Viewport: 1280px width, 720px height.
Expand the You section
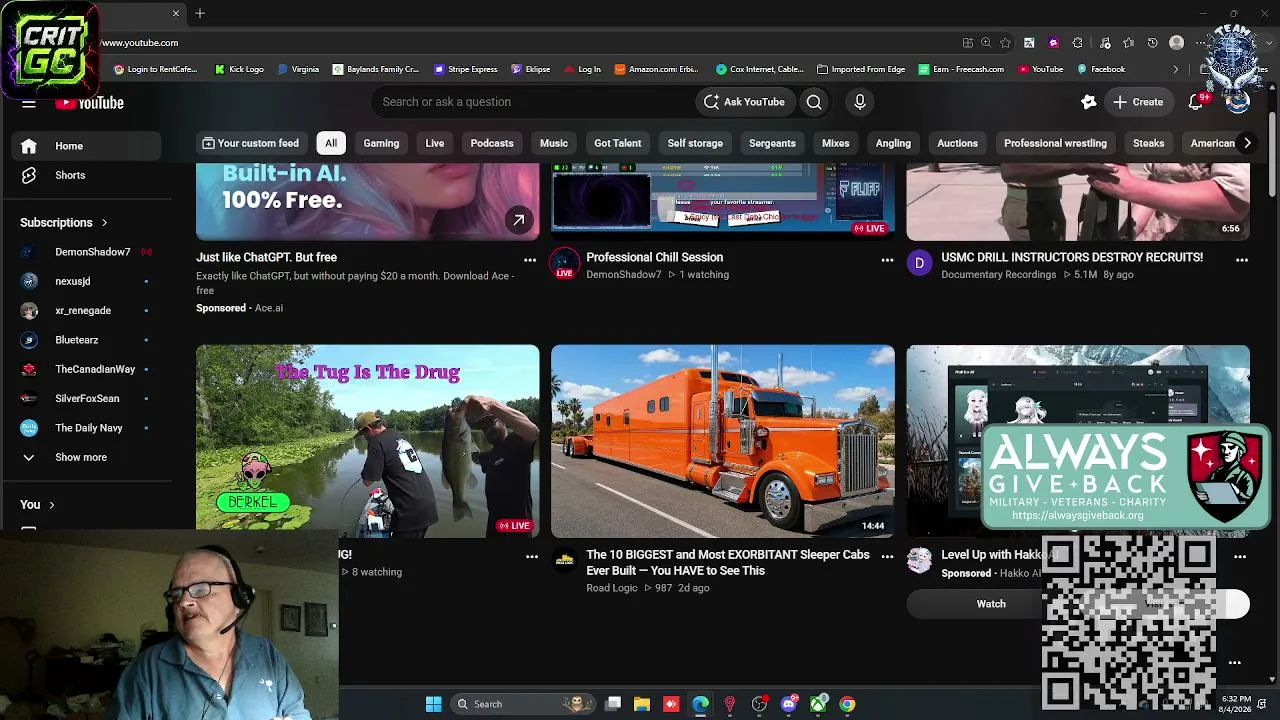[38, 505]
